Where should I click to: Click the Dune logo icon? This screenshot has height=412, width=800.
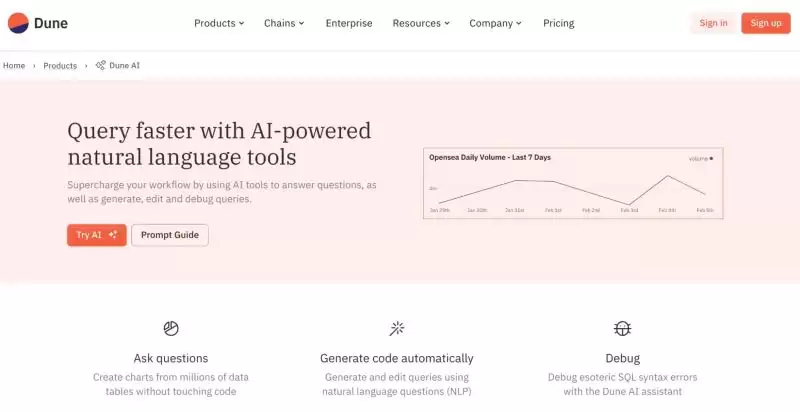click(18, 22)
